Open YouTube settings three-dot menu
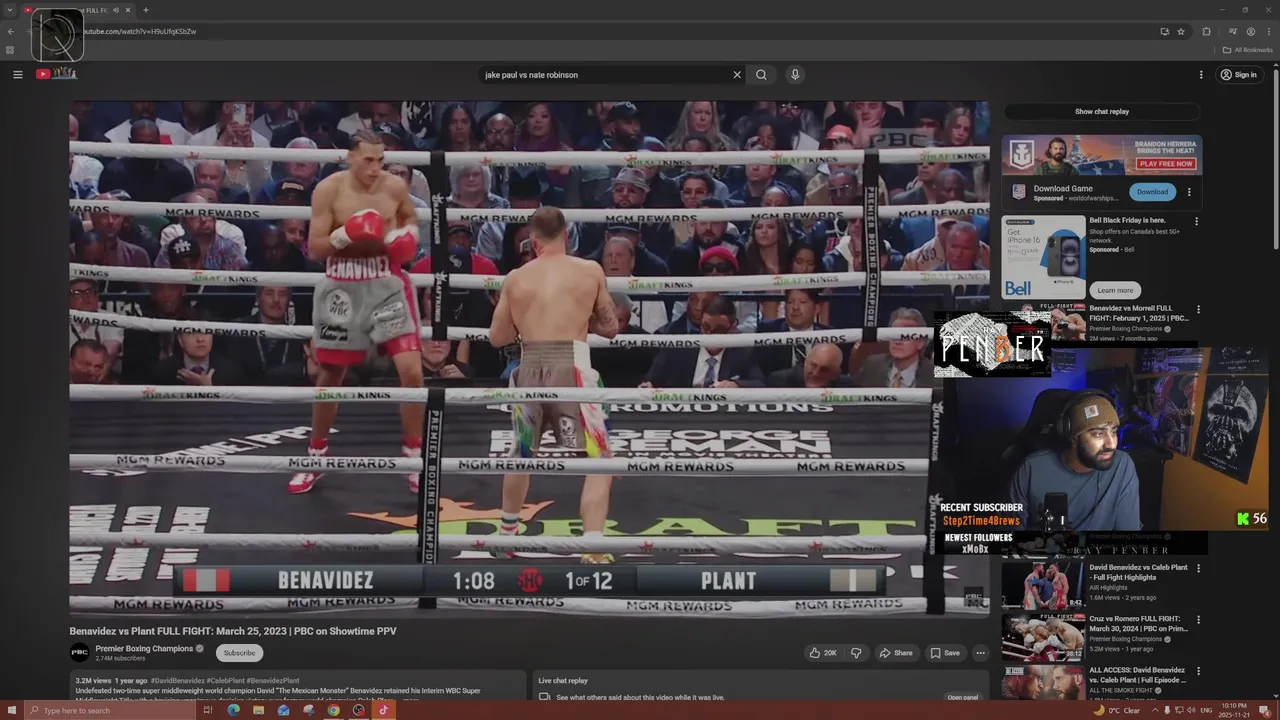 [1201, 74]
